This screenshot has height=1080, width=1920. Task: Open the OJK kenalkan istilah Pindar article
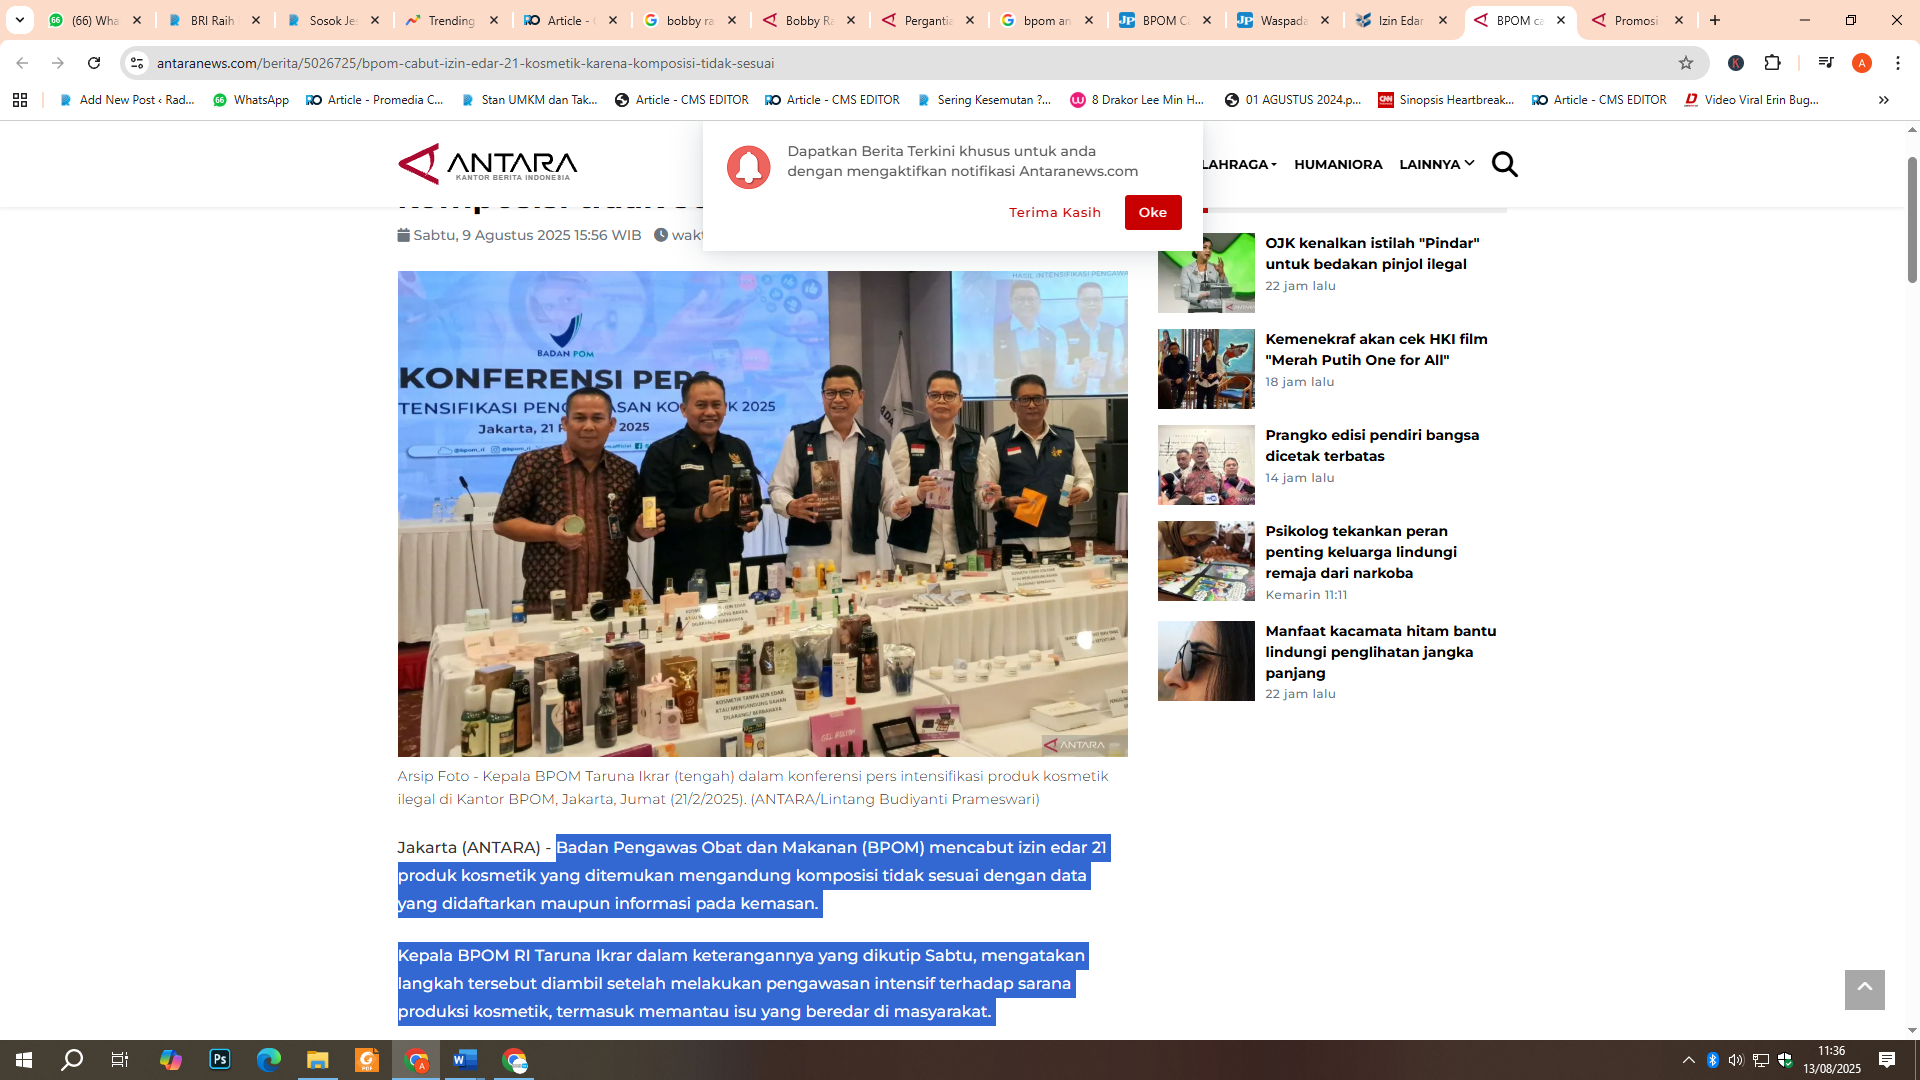[1372, 253]
